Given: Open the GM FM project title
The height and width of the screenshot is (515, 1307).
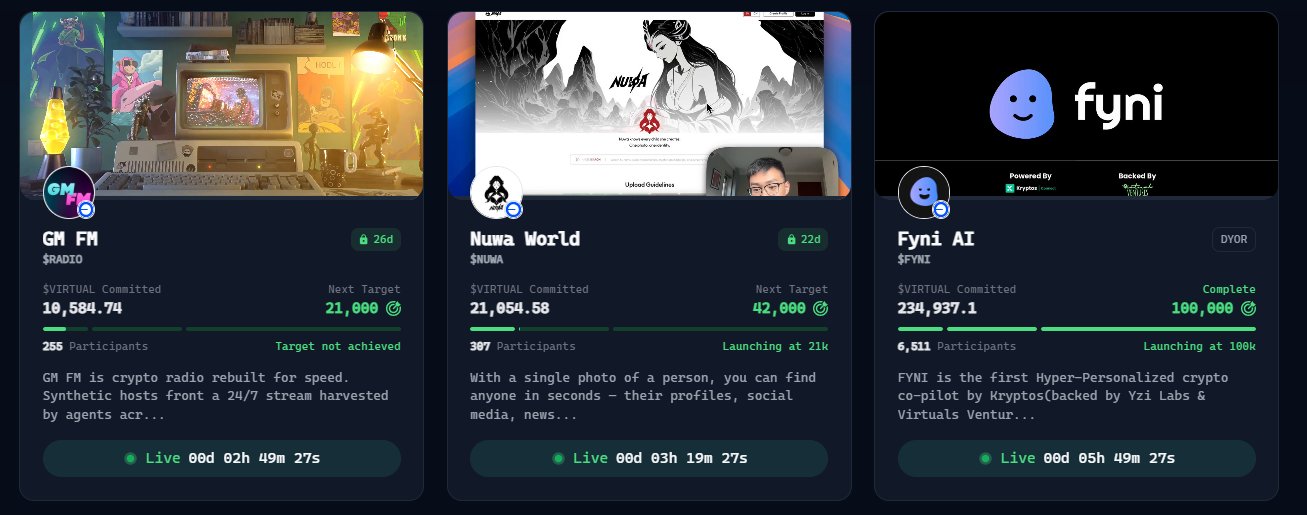Looking at the screenshot, I should (x=70, y=239).
